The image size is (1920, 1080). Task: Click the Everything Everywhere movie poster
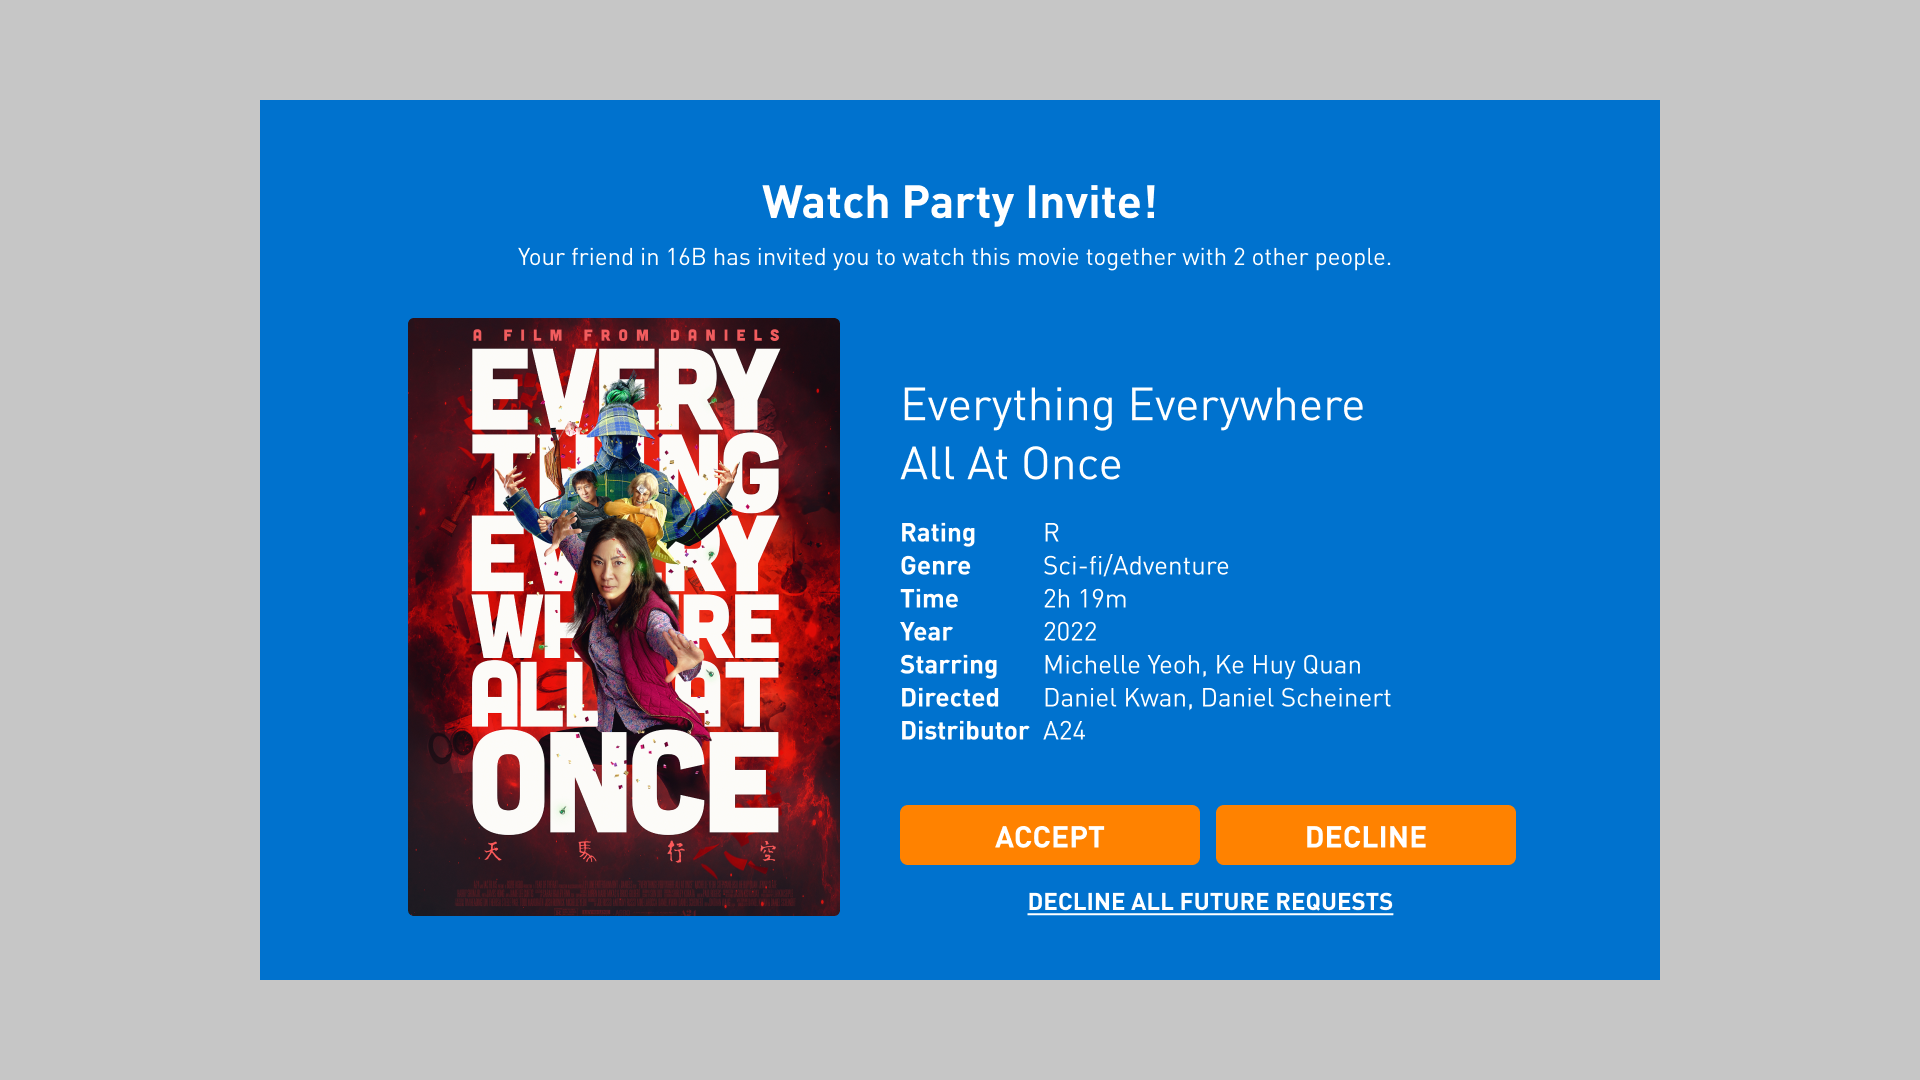pos(623,616)
